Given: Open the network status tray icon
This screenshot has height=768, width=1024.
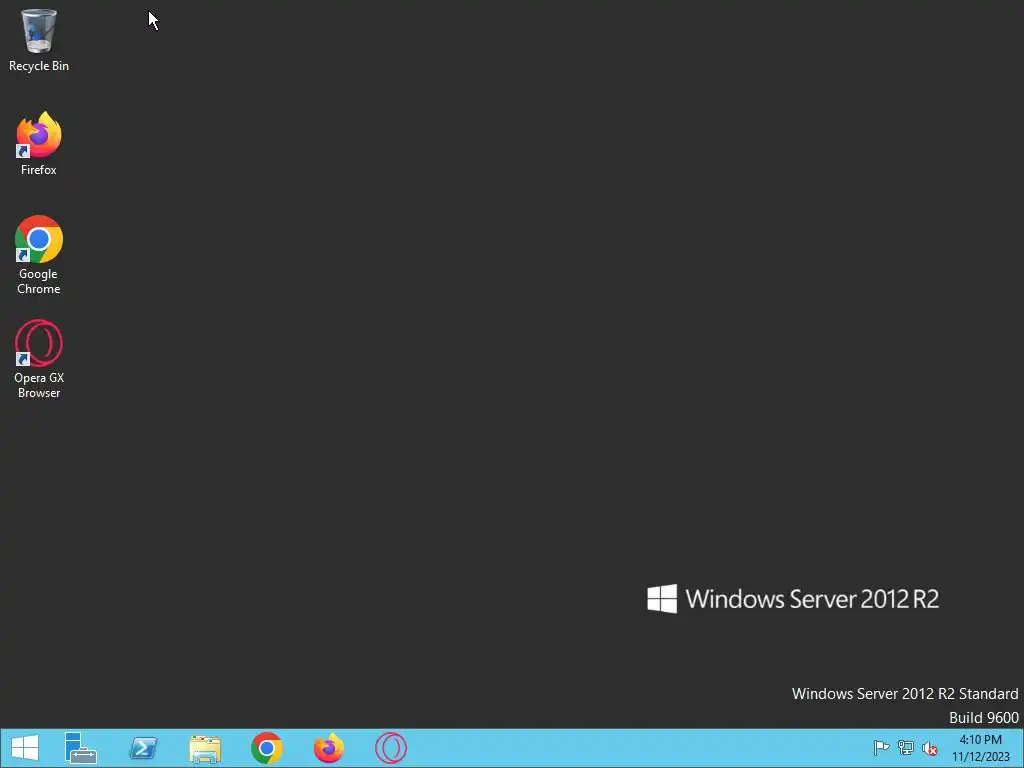Looking at the screenshot, I should pyautogui.click(x=906, y=748).
